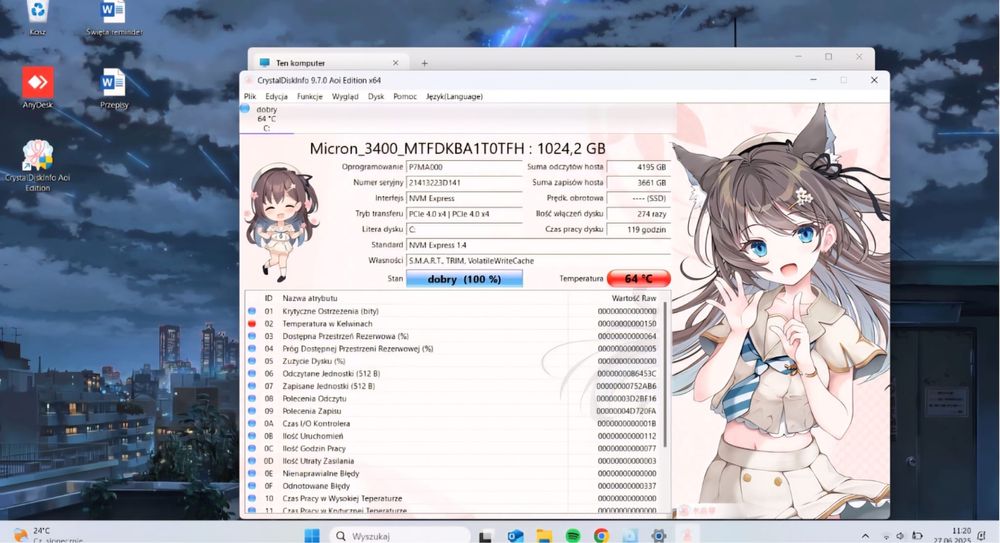Add a new tab in File Explorer window
The height and width of the screenshot is (543, 1000).
click(424, 63)
